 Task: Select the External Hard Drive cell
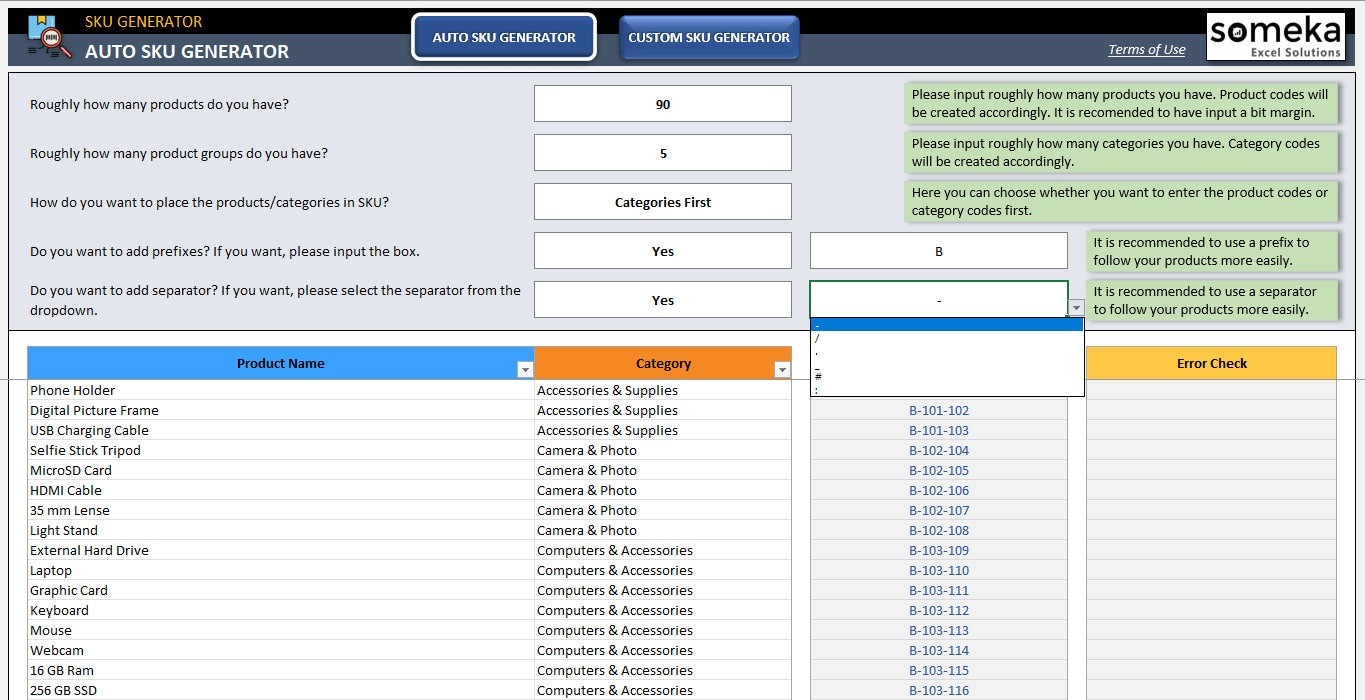(281, 550)
